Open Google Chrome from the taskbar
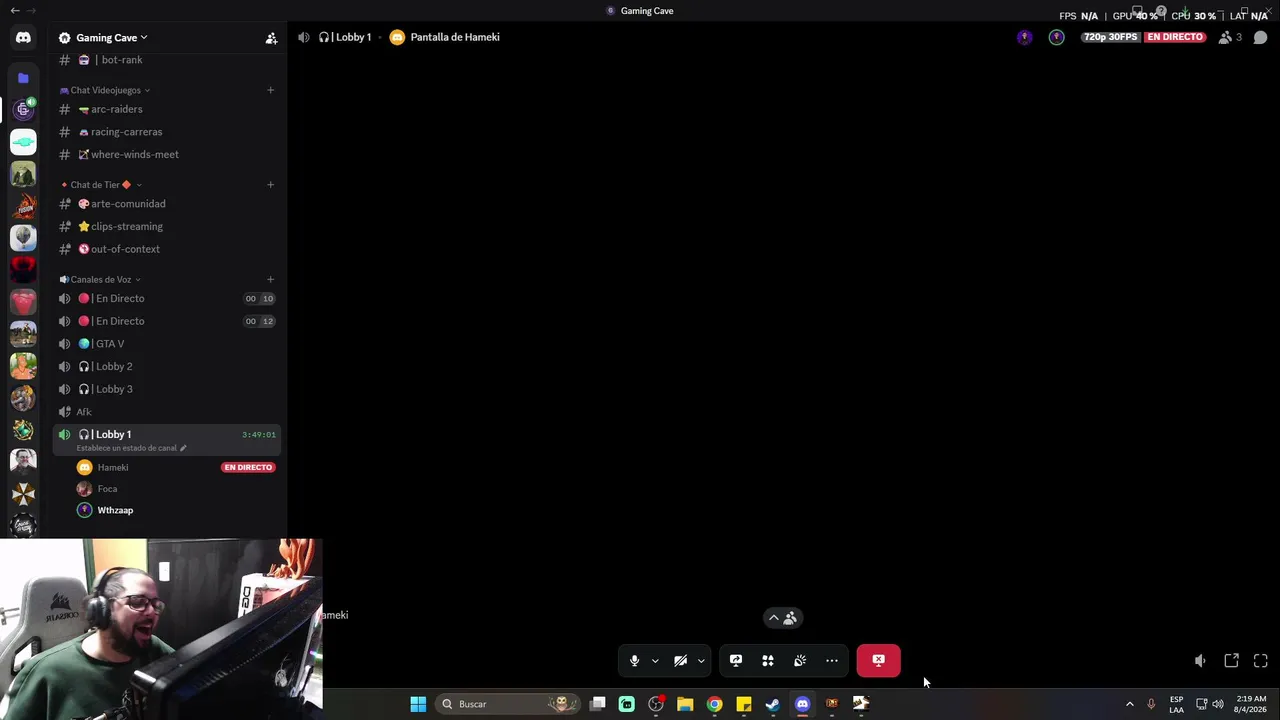 pos(714,704)
